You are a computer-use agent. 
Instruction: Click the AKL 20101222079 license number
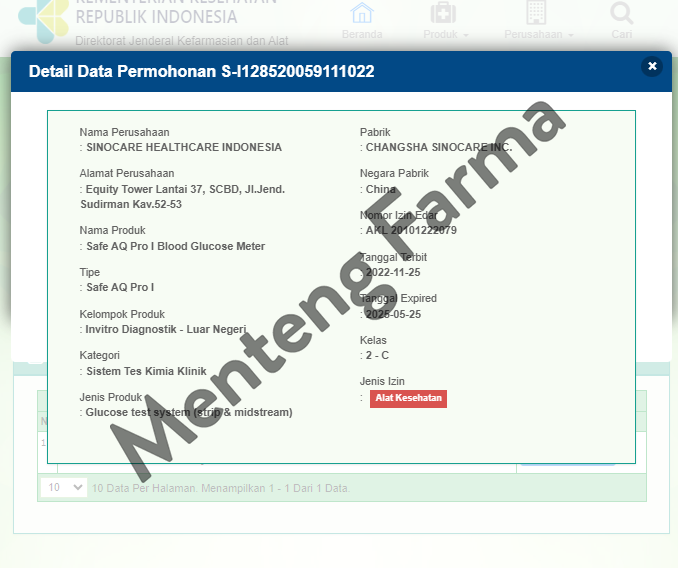point(411,230)
